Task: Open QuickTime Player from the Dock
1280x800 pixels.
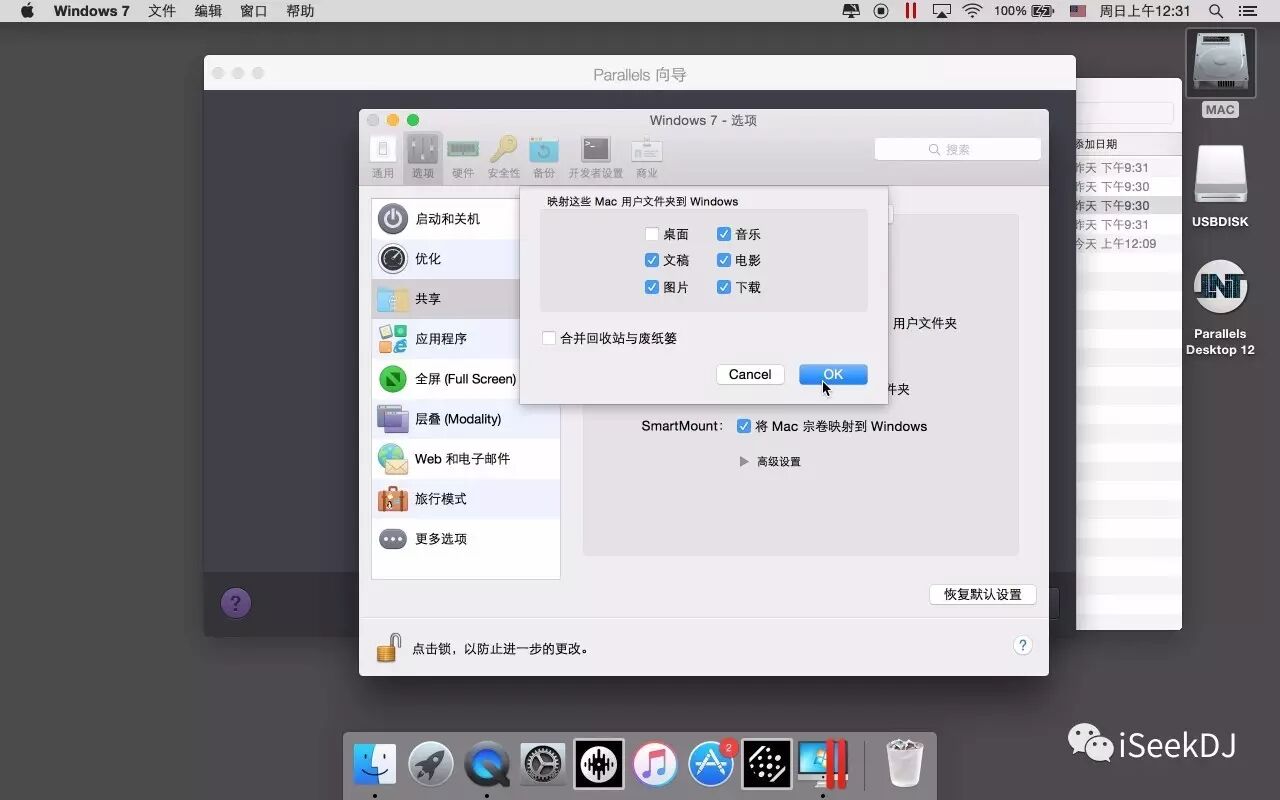Action: 487,765
